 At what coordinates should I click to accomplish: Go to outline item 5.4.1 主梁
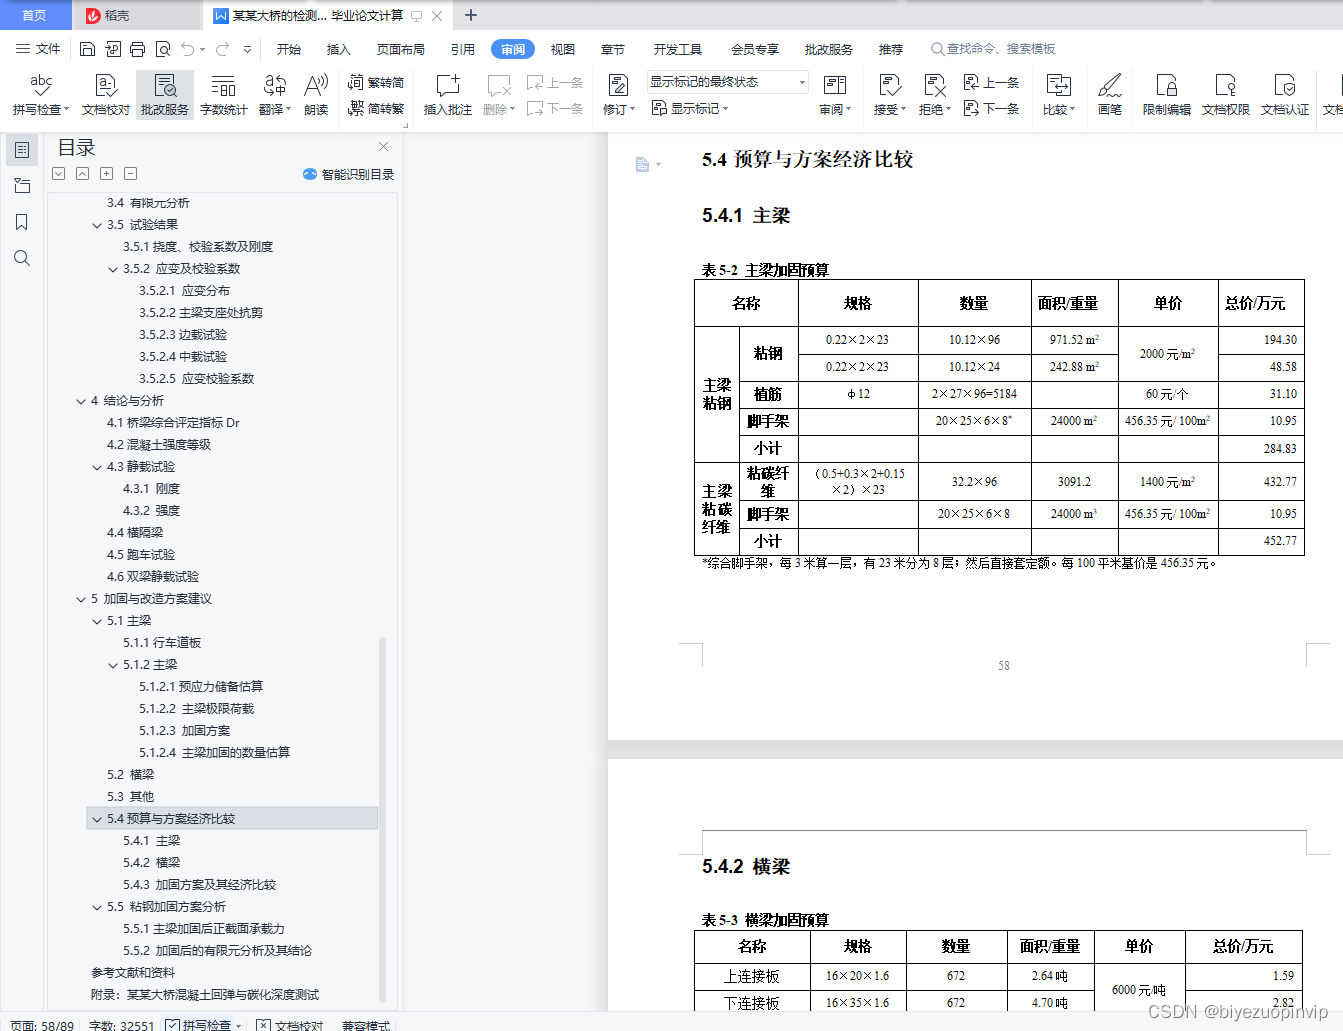click(152, 841)
